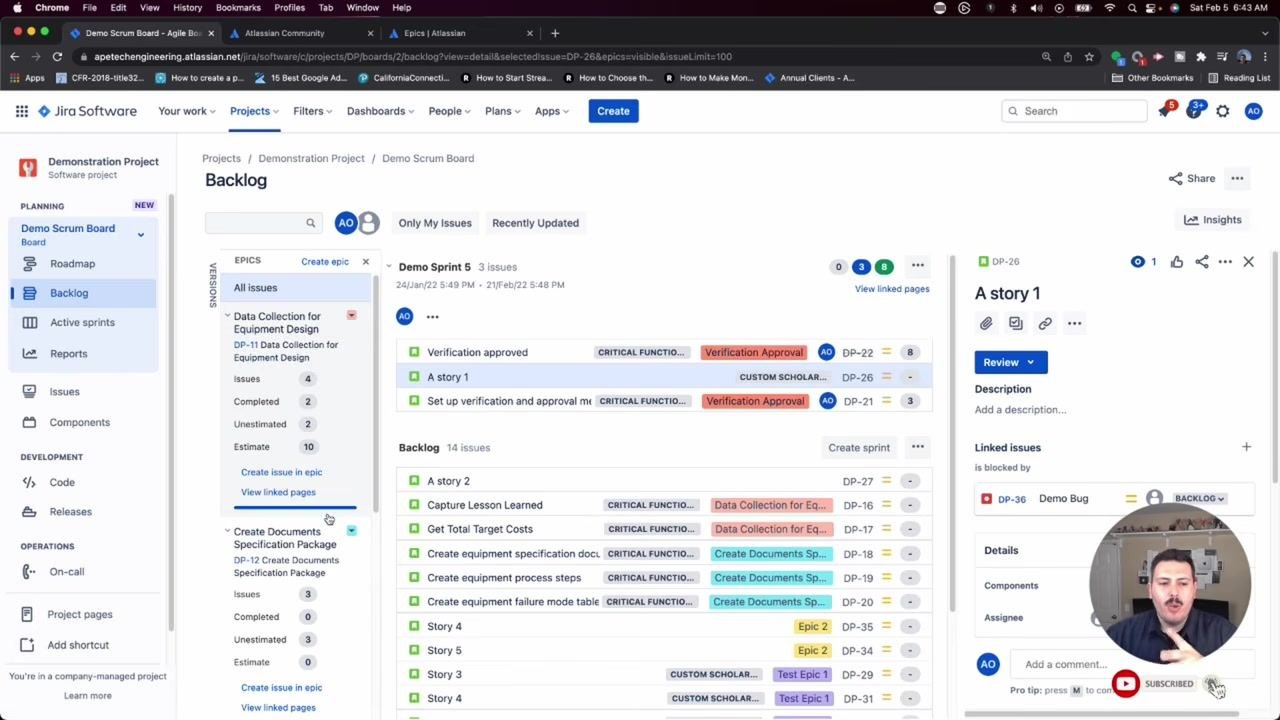The width and height of the screenshot is (1280, 720).
Task: Open more options beside sprint assignee avatar
Action: click(432, 317)
